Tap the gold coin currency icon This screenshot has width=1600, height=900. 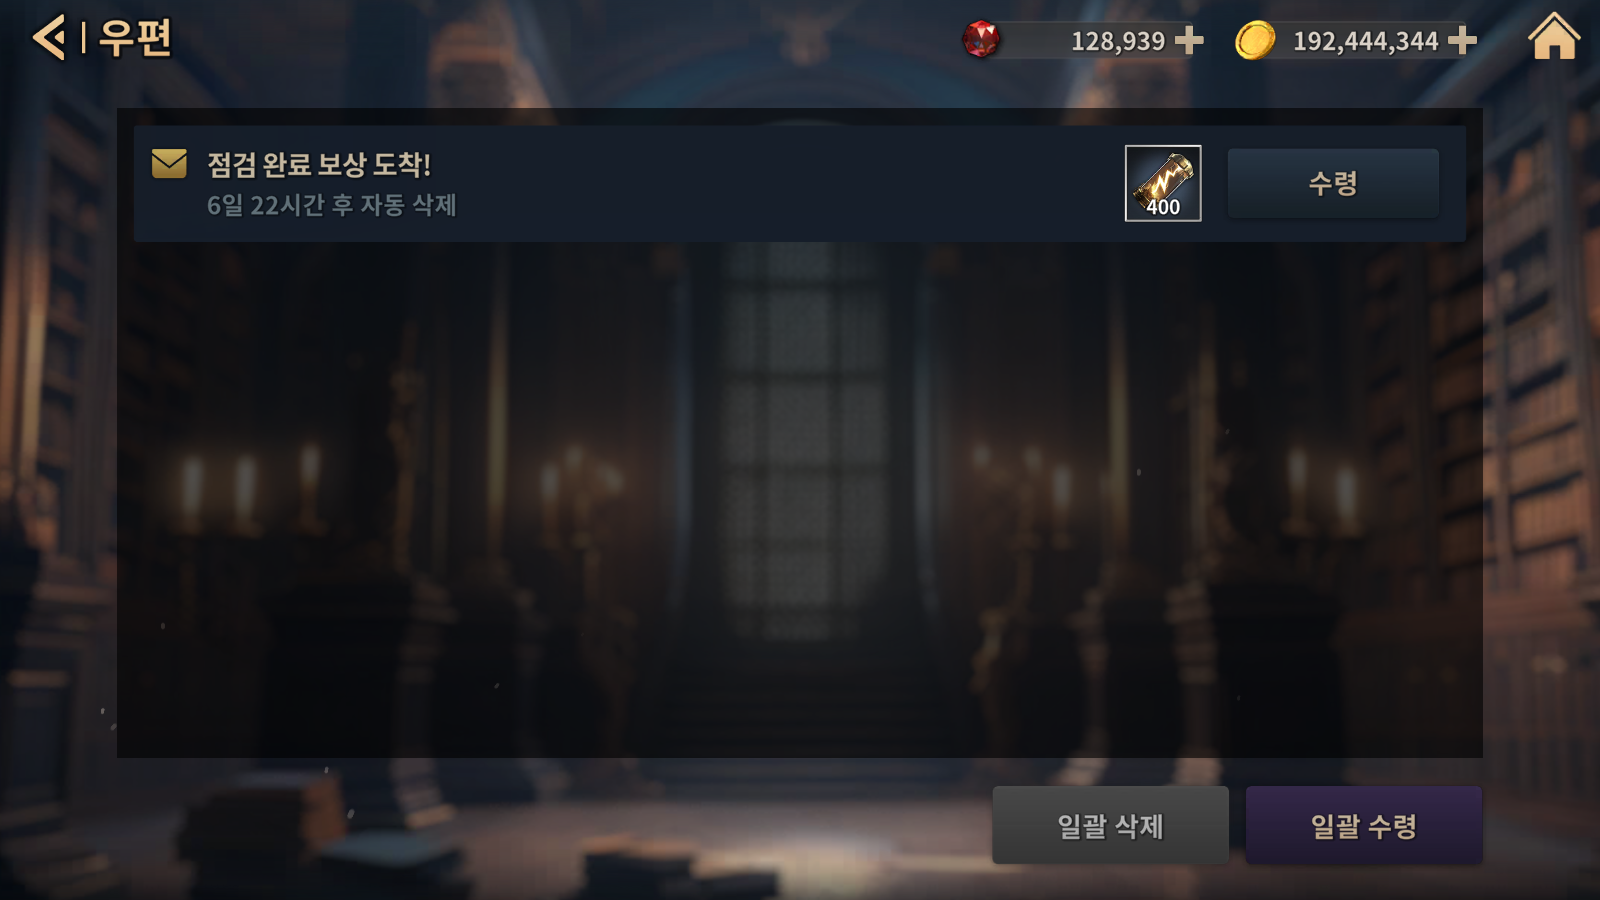pos(1255,40)
